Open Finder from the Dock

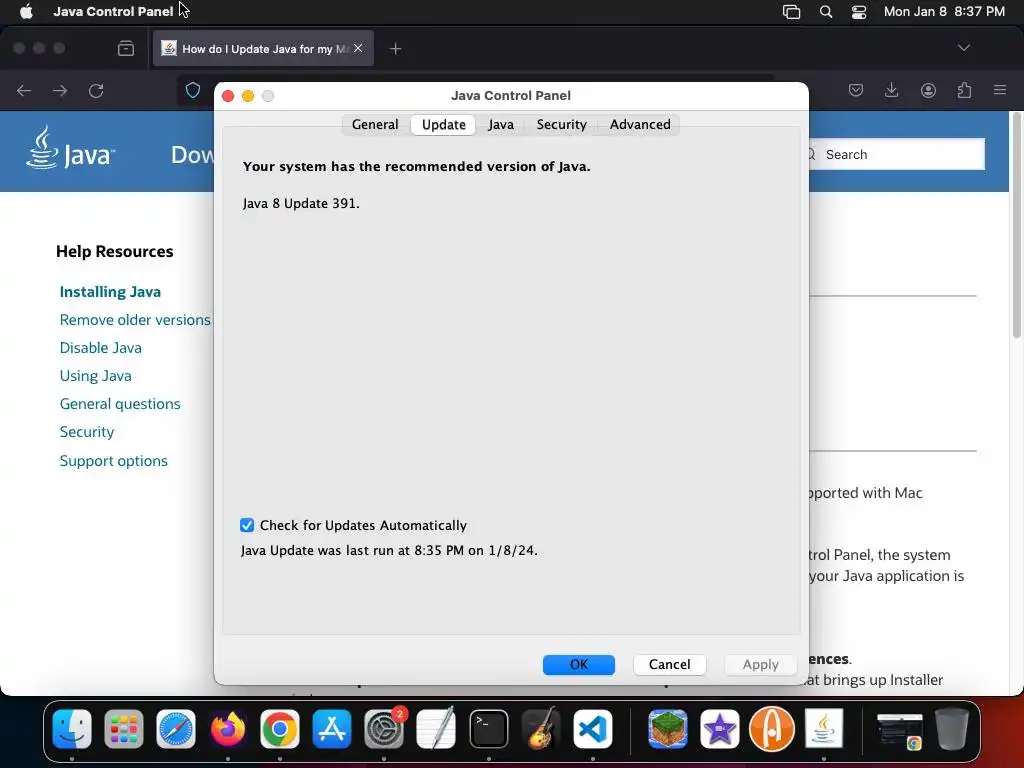coord(72,728)
